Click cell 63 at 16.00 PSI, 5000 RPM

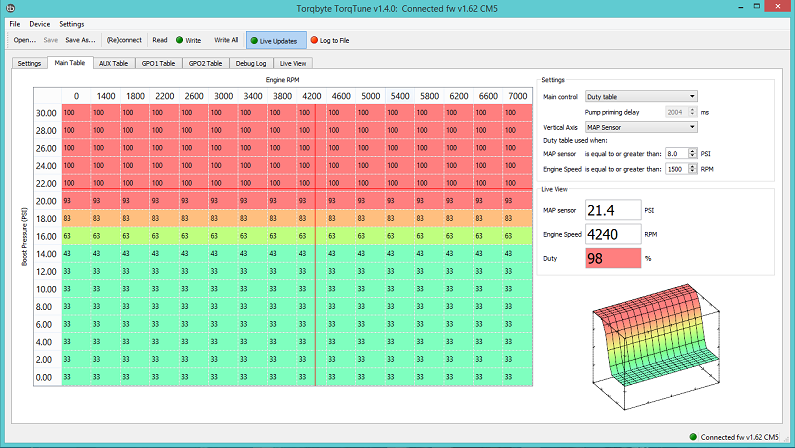click(371, 236)
